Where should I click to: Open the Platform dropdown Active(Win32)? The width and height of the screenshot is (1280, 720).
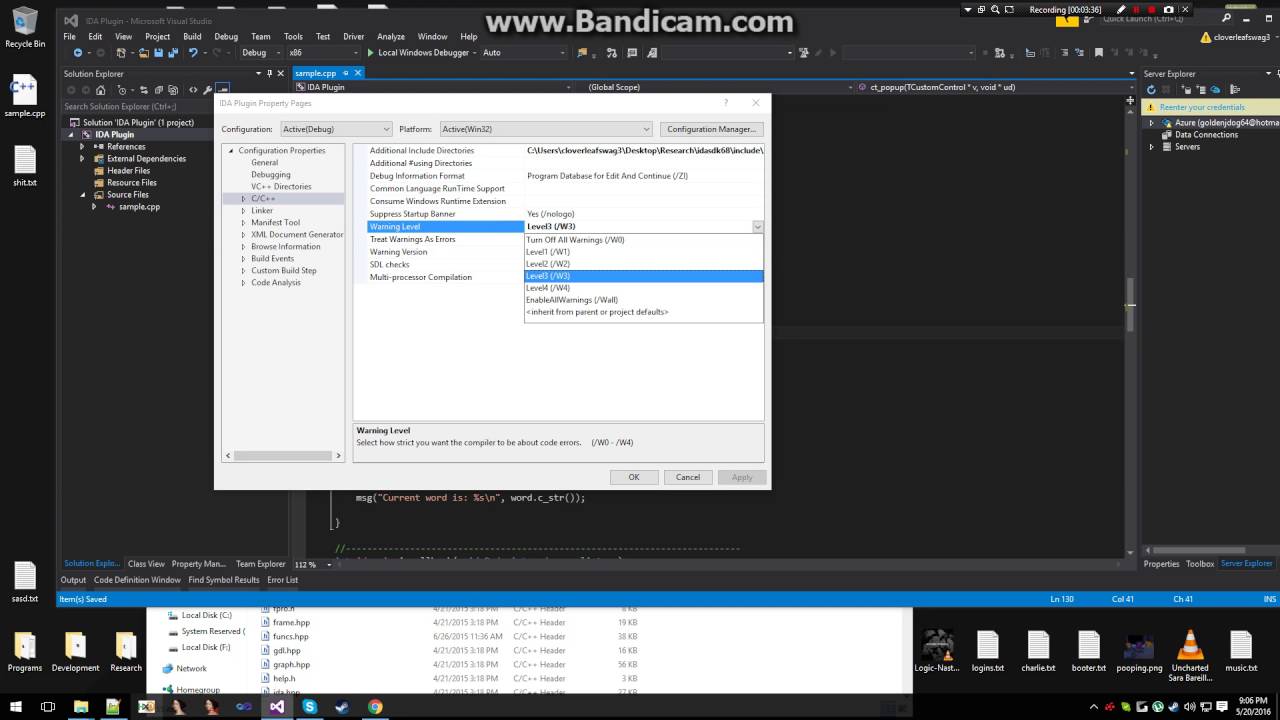click(x=546, y=129)
